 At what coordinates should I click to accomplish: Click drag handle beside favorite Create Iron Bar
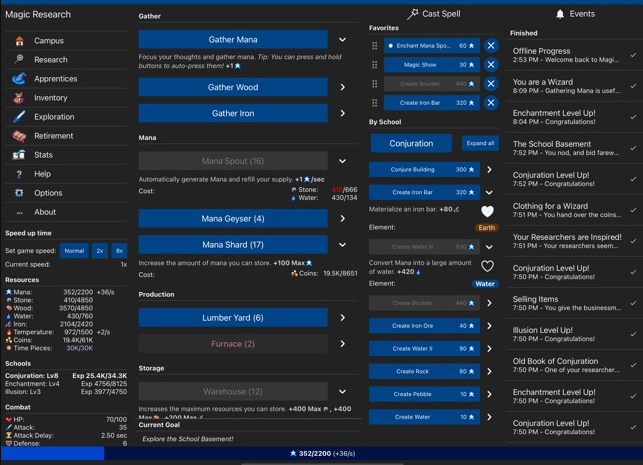374,103
